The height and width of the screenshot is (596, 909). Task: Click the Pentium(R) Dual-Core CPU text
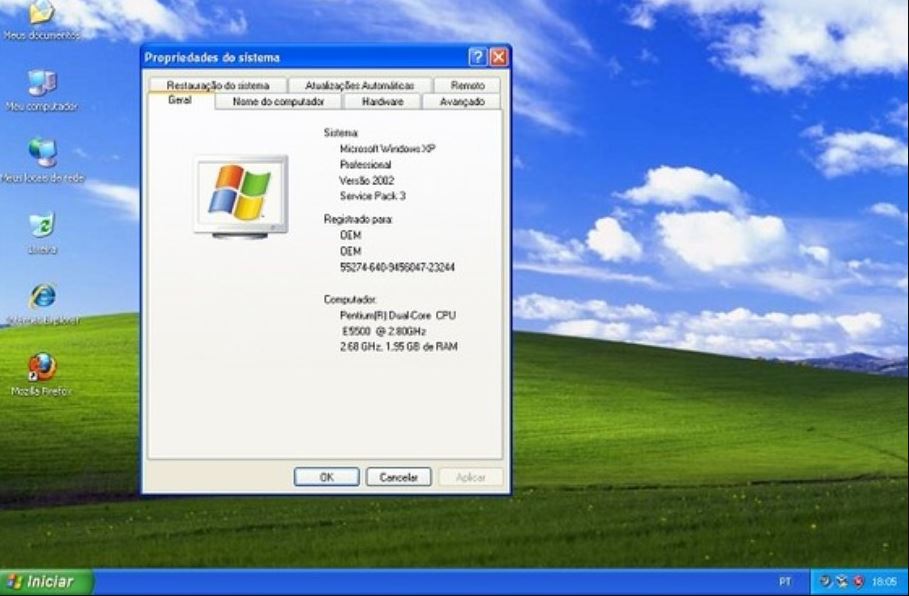click(x=398, y=315)
